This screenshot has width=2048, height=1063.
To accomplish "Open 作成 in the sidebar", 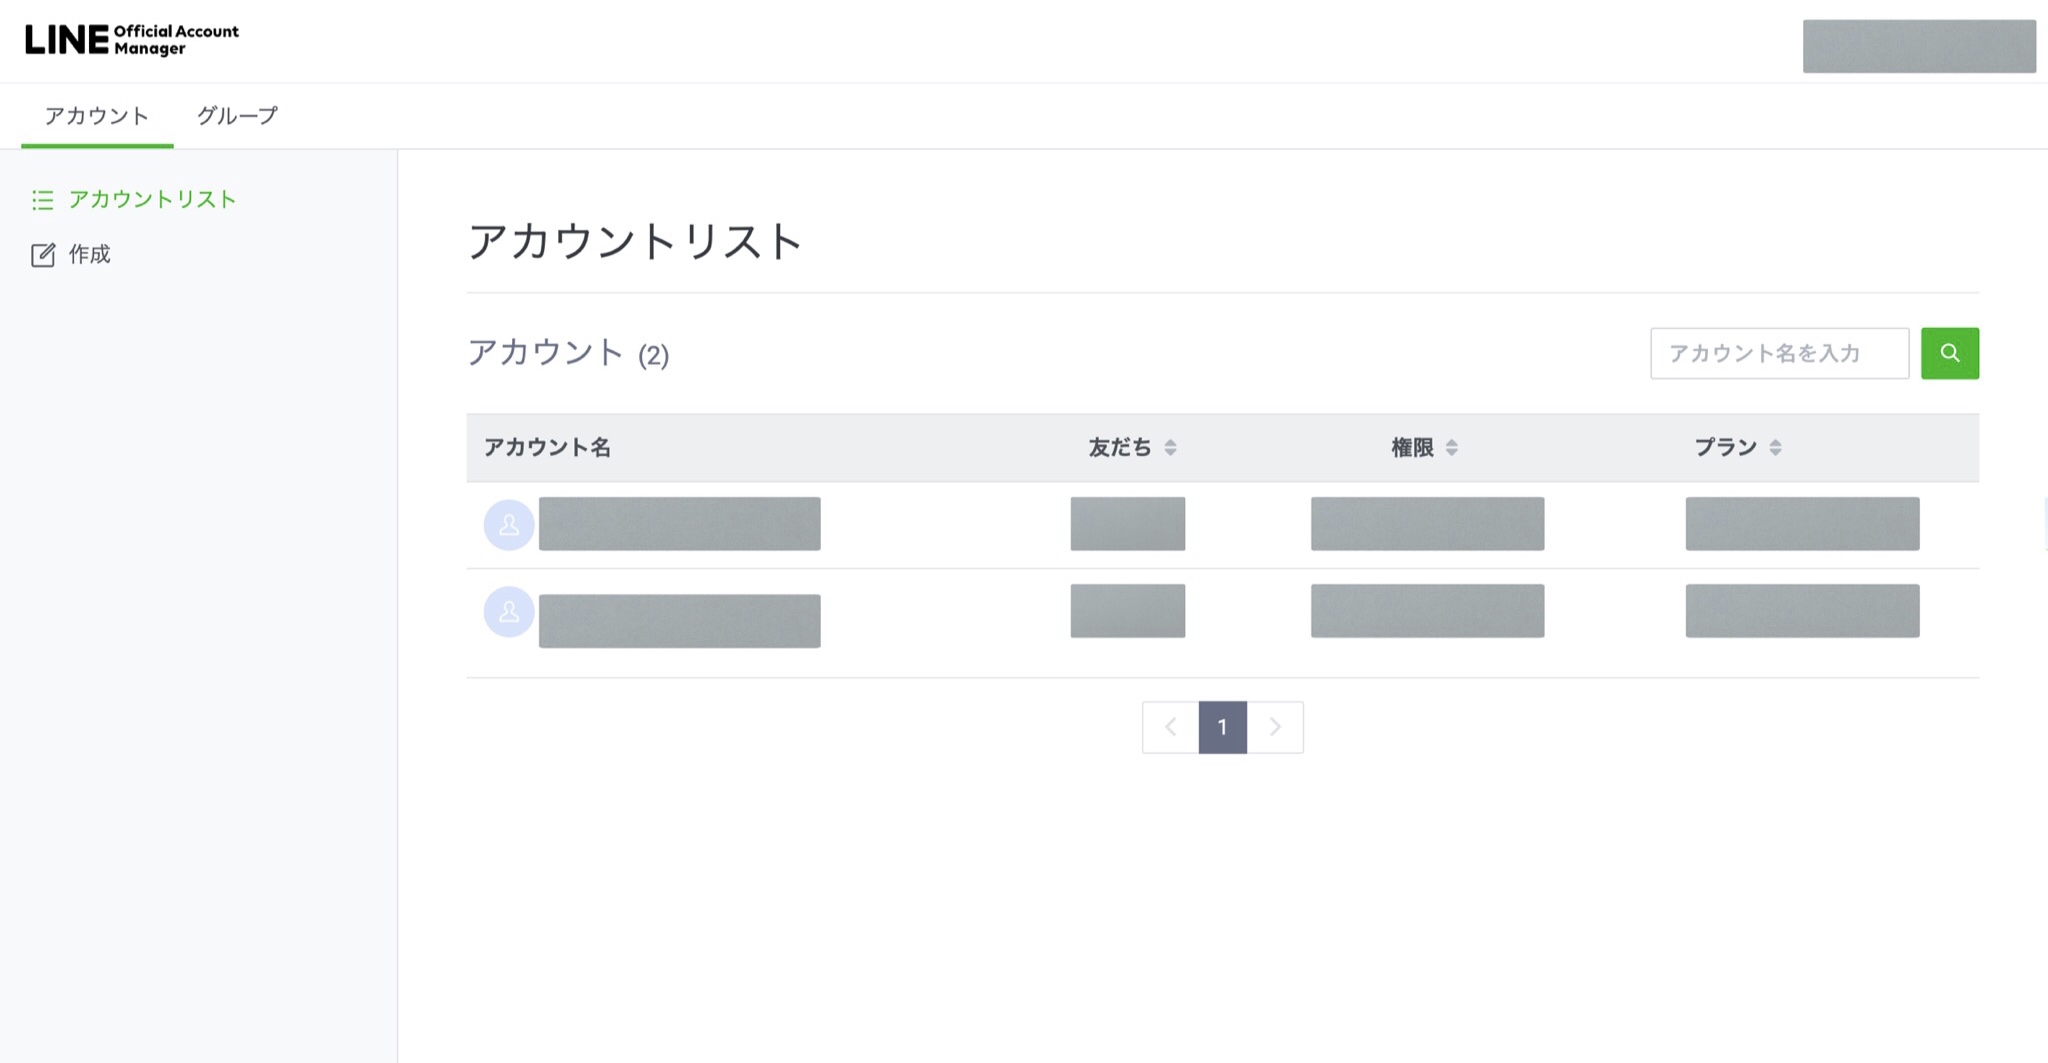I will pyautogui.click(x=89, y=255).
